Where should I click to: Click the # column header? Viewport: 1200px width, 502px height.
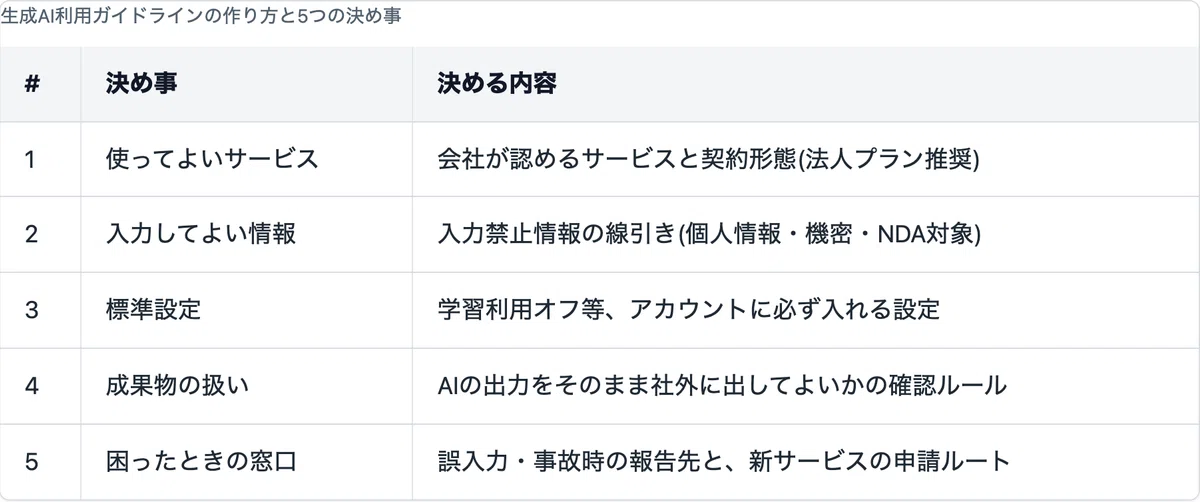click(x=41, y=84)
